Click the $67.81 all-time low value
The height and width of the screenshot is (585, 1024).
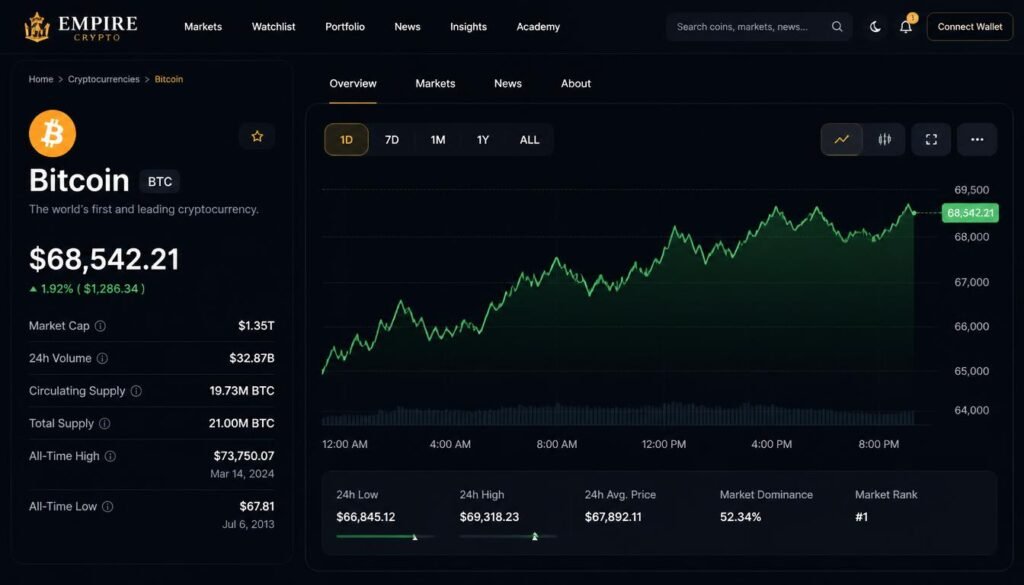tap(257, 506)
